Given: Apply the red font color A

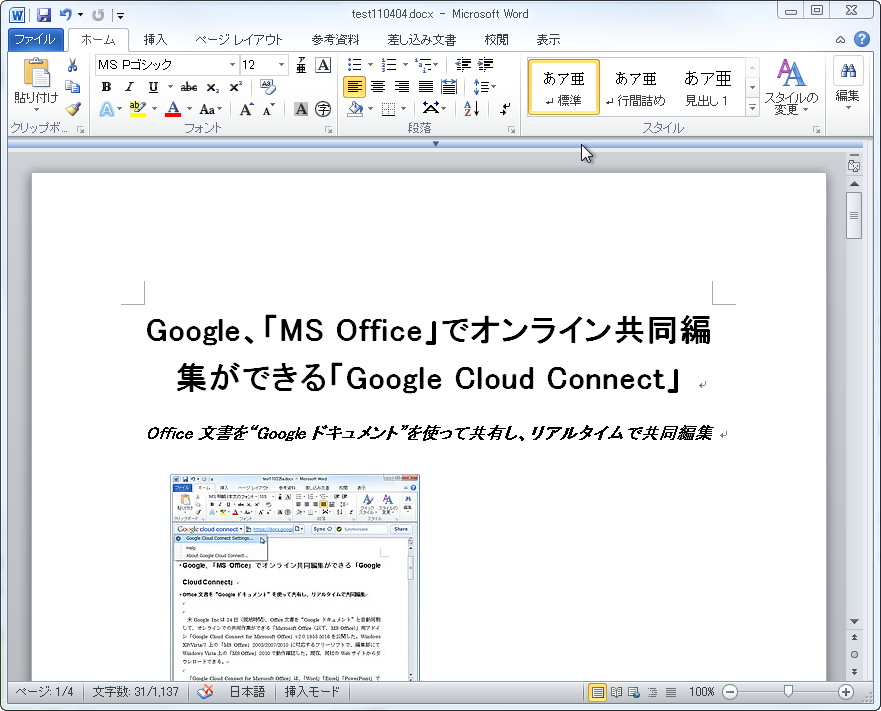Looking at the screenshot, I should tap(173, 108).
